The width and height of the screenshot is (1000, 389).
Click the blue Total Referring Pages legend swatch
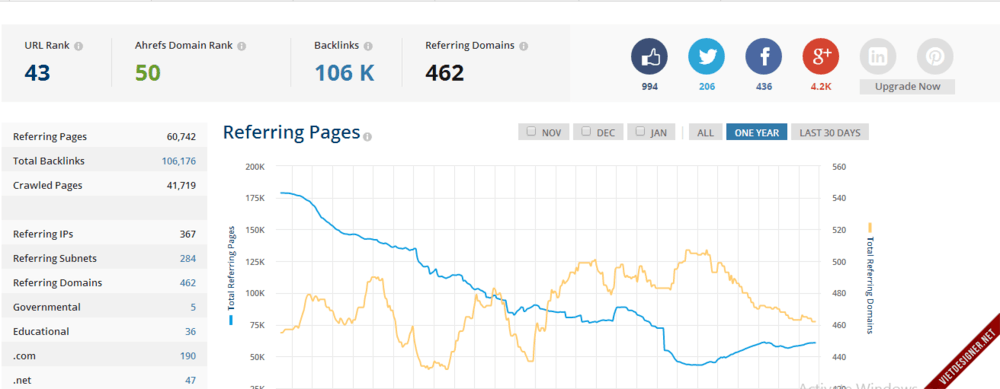click(231, 319)
